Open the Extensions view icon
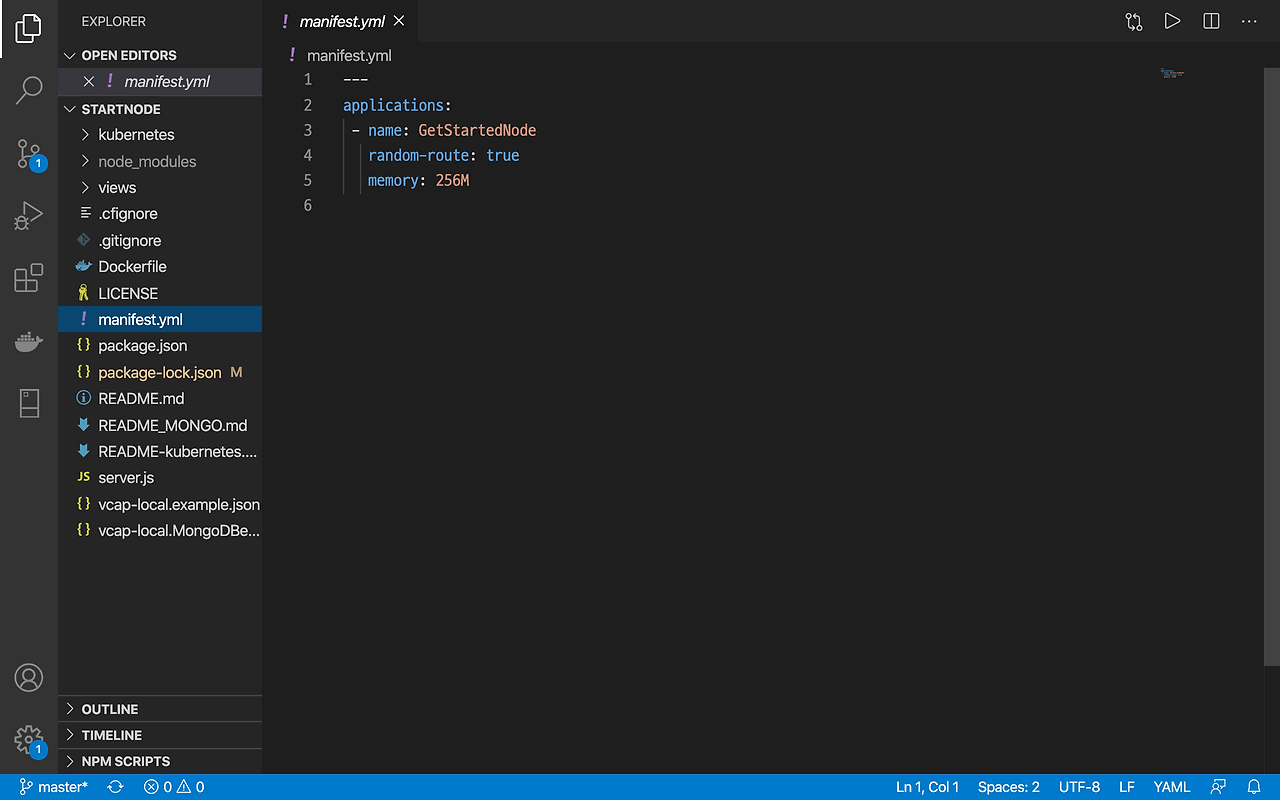The width and height of the screenshot is (1280, 800). click(29, 278)
